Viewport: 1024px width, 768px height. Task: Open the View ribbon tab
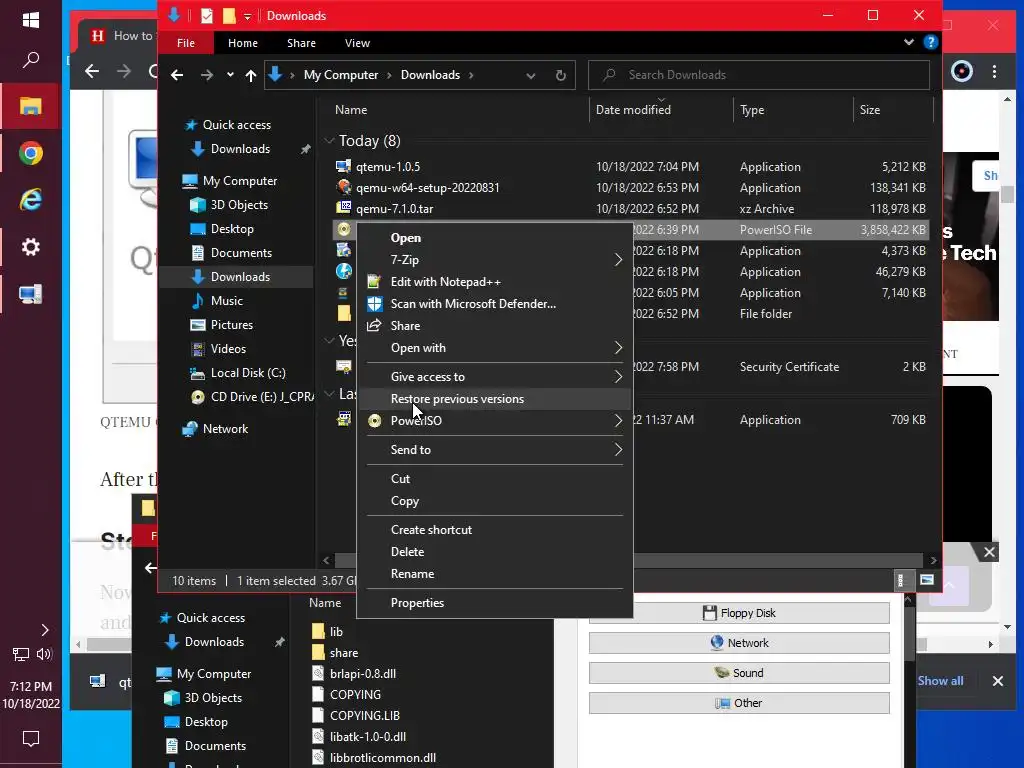point(357,43)
